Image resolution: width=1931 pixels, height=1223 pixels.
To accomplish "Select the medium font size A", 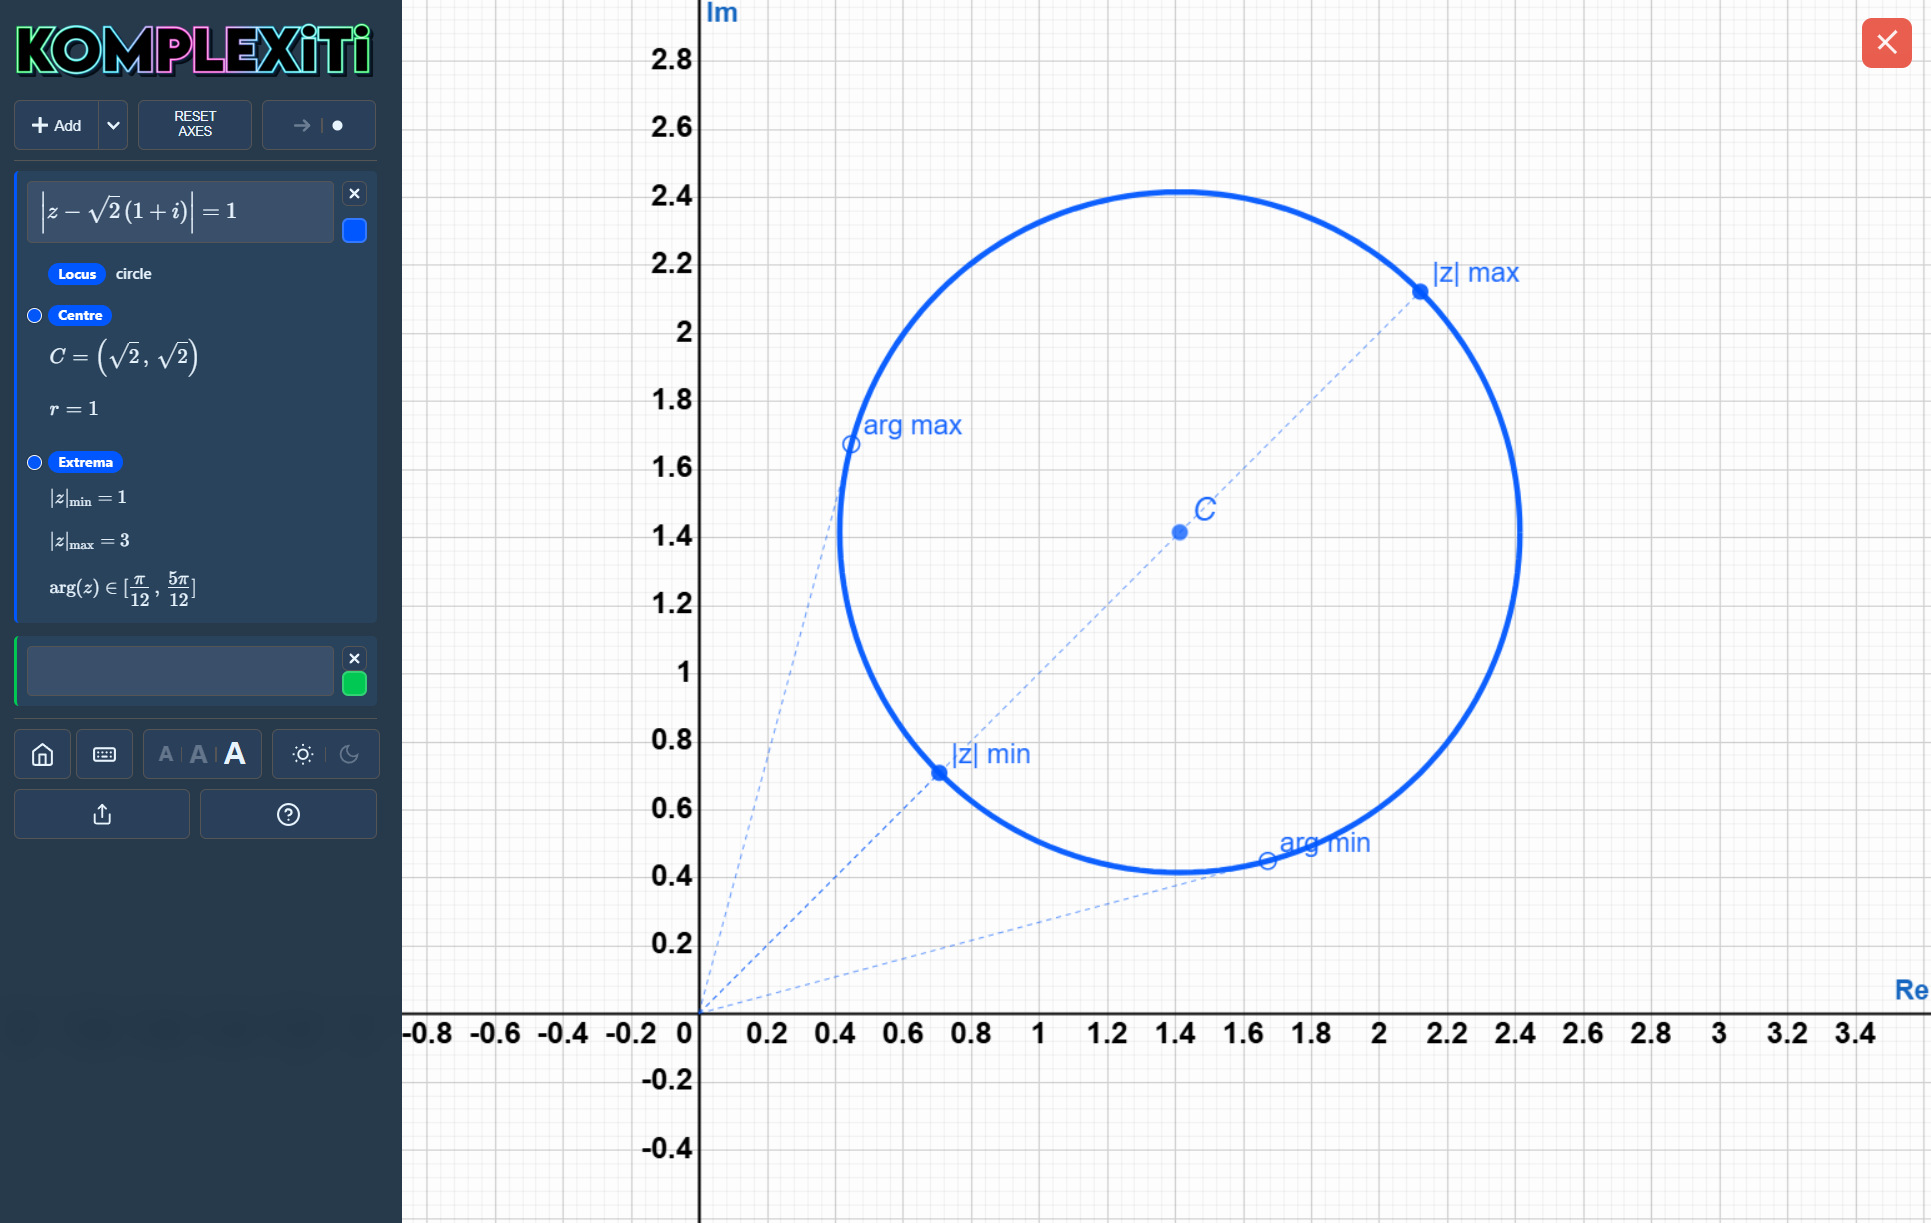I will pyautogui.click(x=199, y=754).
